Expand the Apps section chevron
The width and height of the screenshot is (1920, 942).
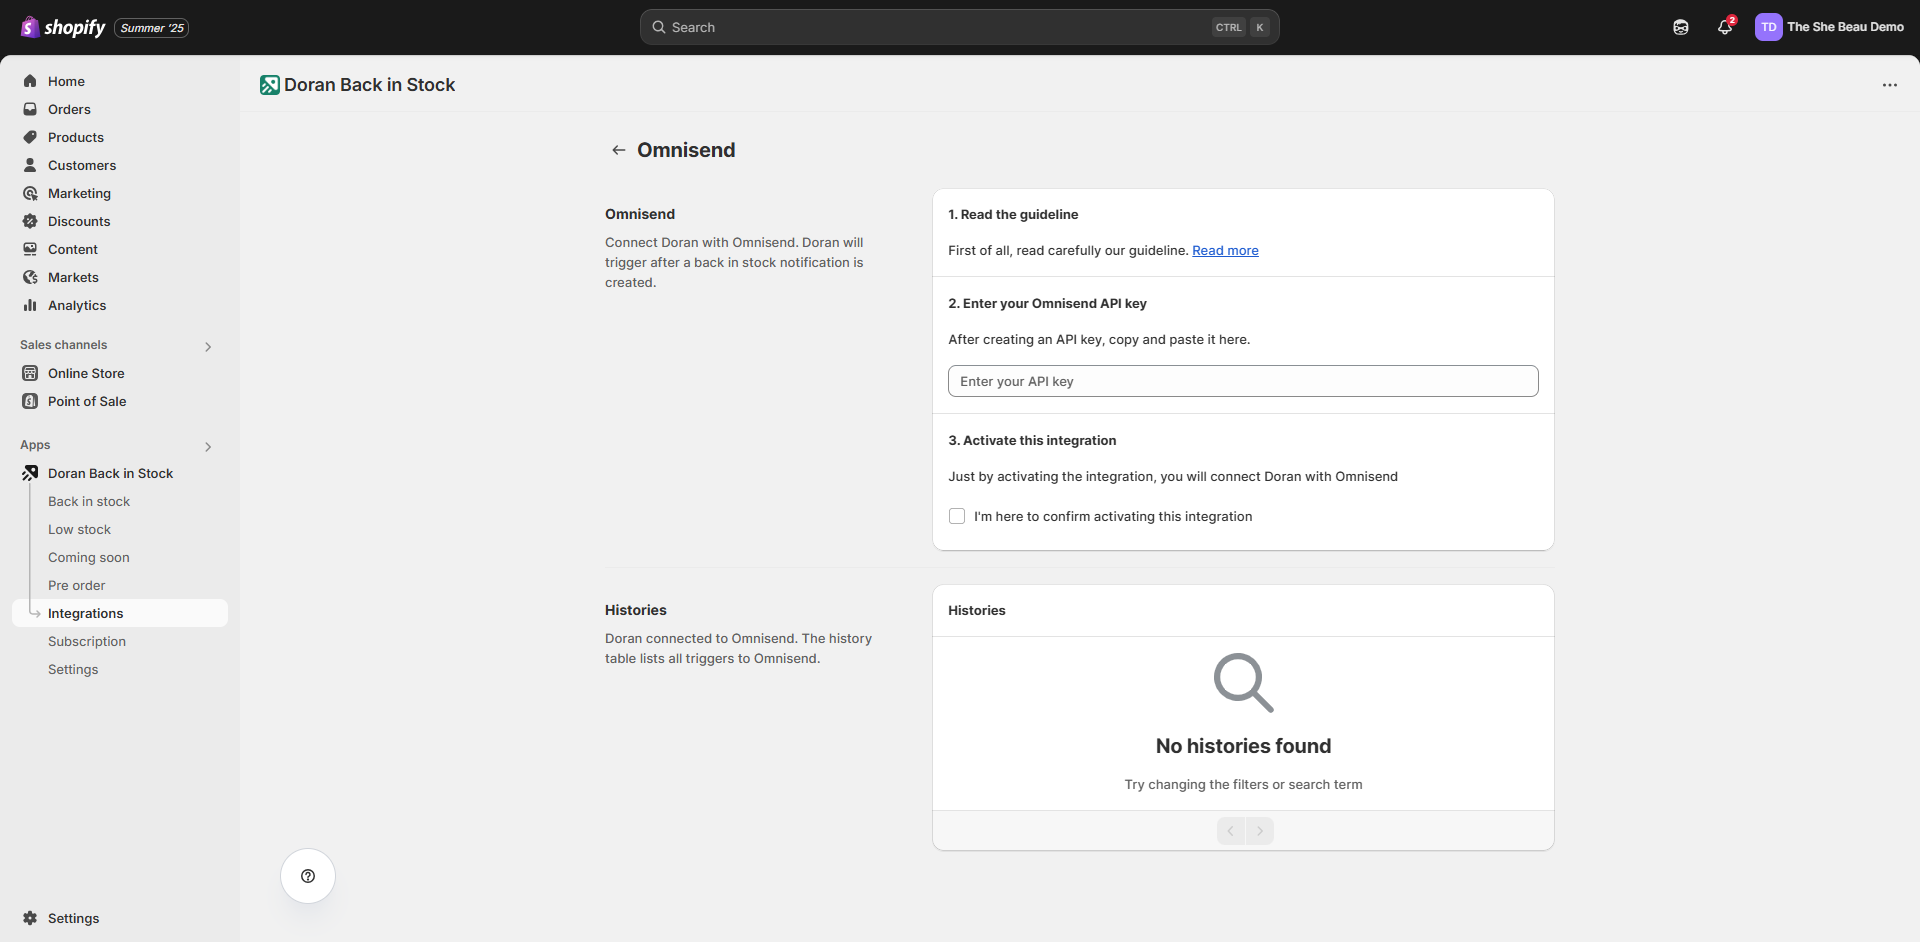pyautogui.click(x=208, y=446)
